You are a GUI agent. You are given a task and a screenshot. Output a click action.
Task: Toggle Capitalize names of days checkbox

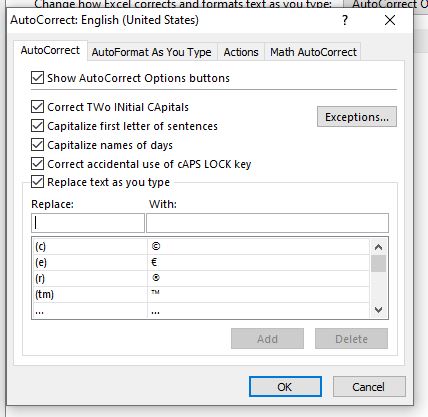point(37,145)
